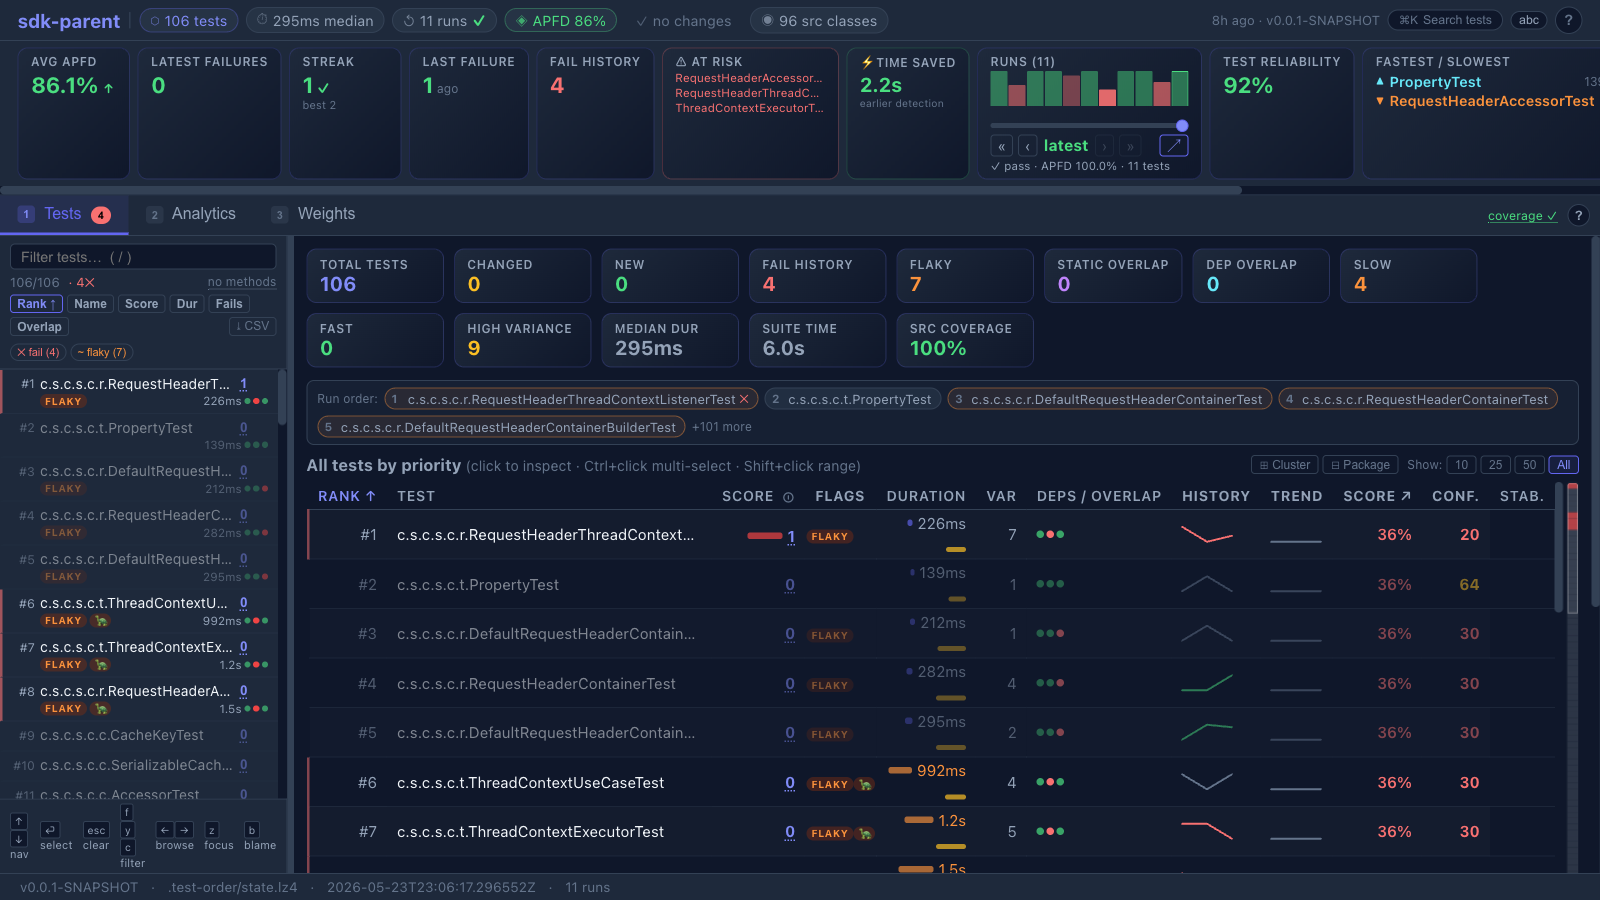This screenshot has height=900, width=1600.
Task: Click the red 4 badge on Tests tab
Action: (x=101, y=215)
